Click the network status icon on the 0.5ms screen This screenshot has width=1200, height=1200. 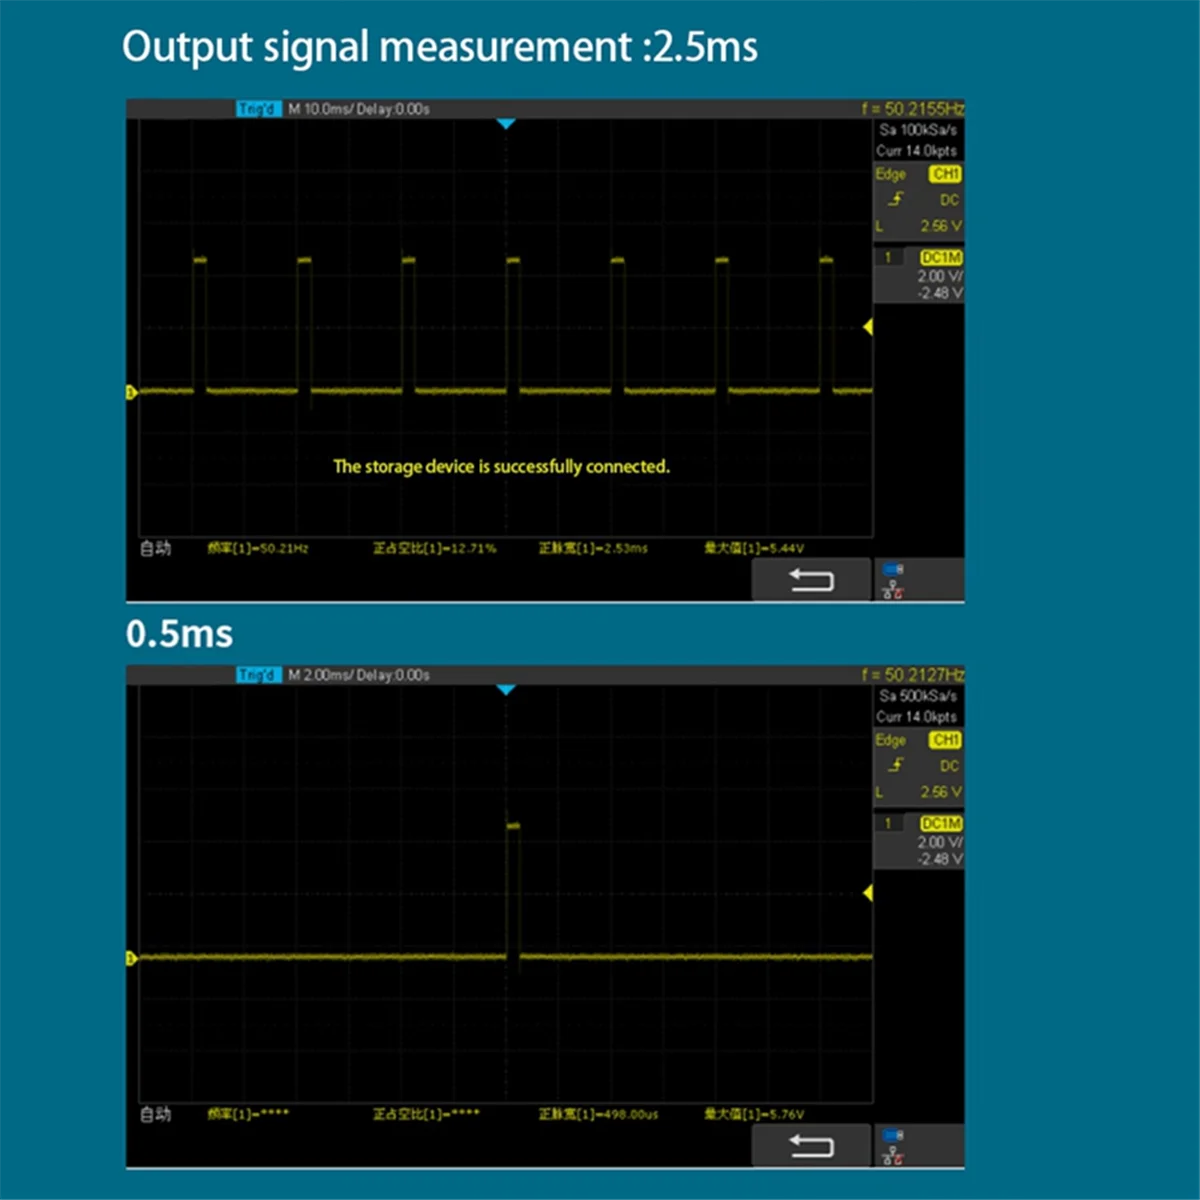pyautogui.click(x=892, y=1156)
